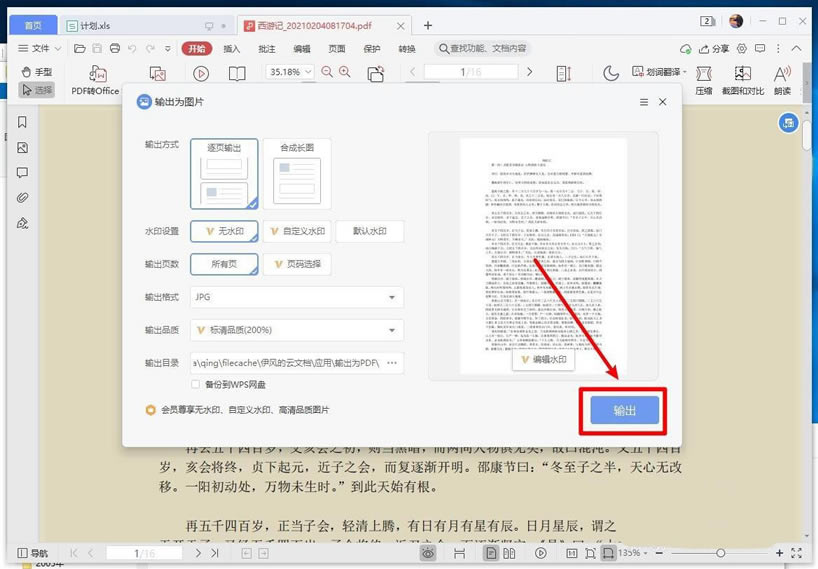This screenshot has width=818, height=569.
Task: Click the zoom out magnifier icon
Action: 327,72
